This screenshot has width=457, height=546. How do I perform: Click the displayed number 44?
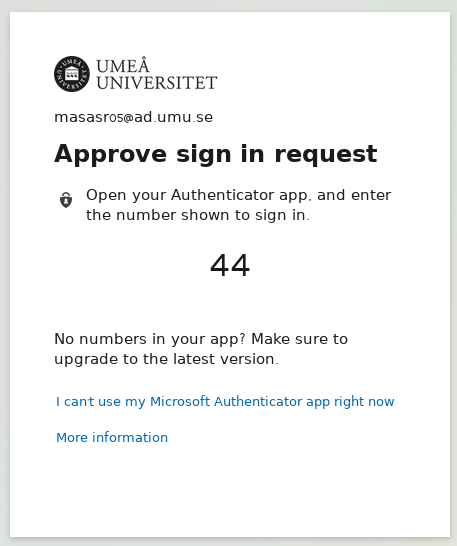[x=230, y=266]
